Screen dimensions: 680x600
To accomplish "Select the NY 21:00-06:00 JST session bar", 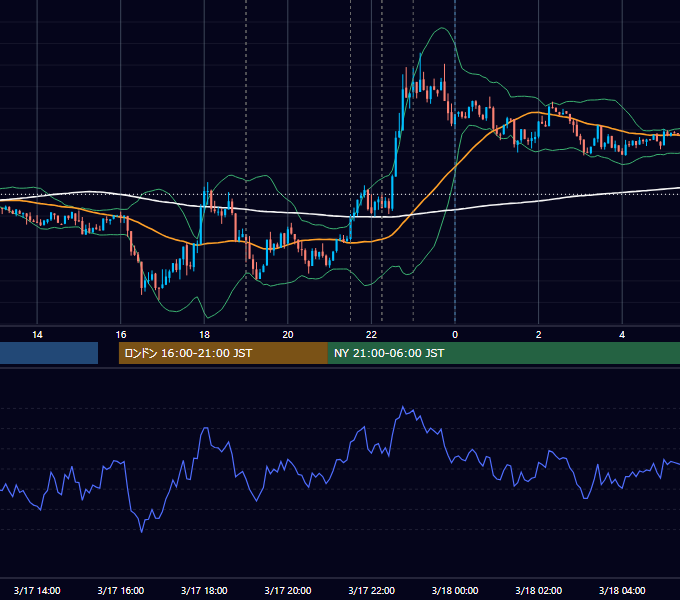I will coord(504,353).
